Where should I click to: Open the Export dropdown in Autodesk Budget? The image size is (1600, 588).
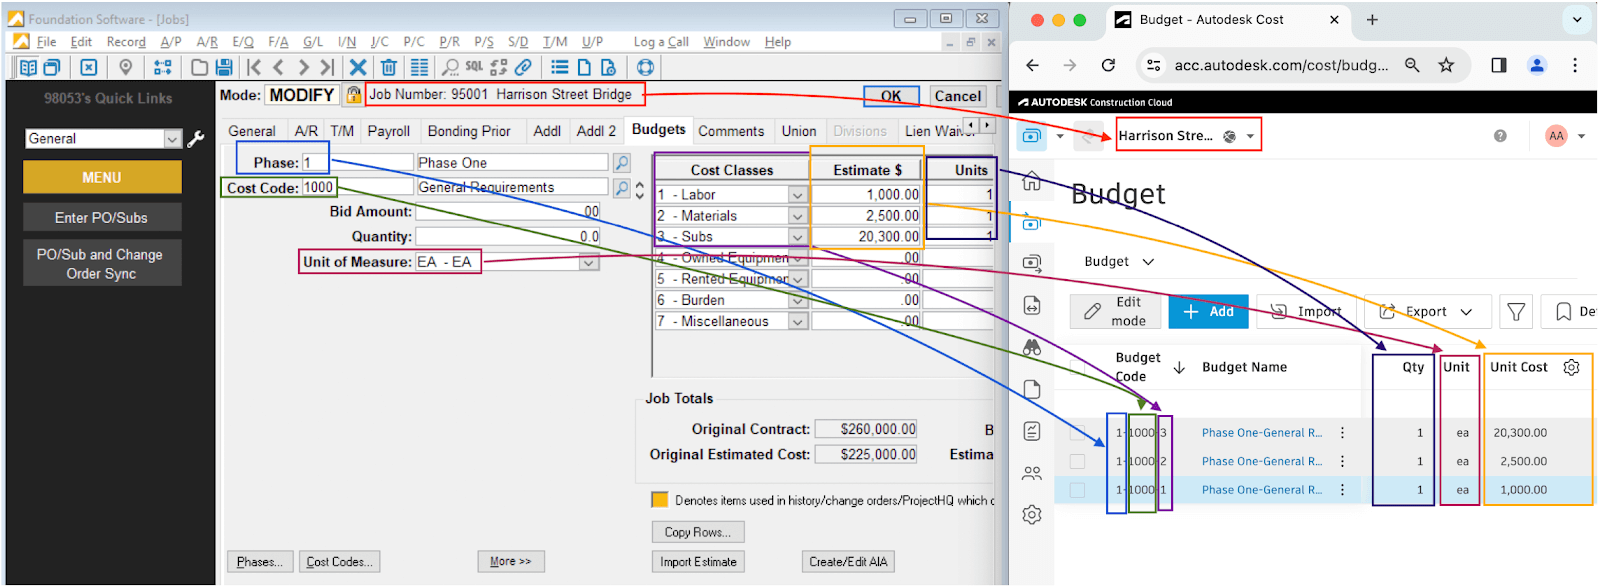[1426, 312]
